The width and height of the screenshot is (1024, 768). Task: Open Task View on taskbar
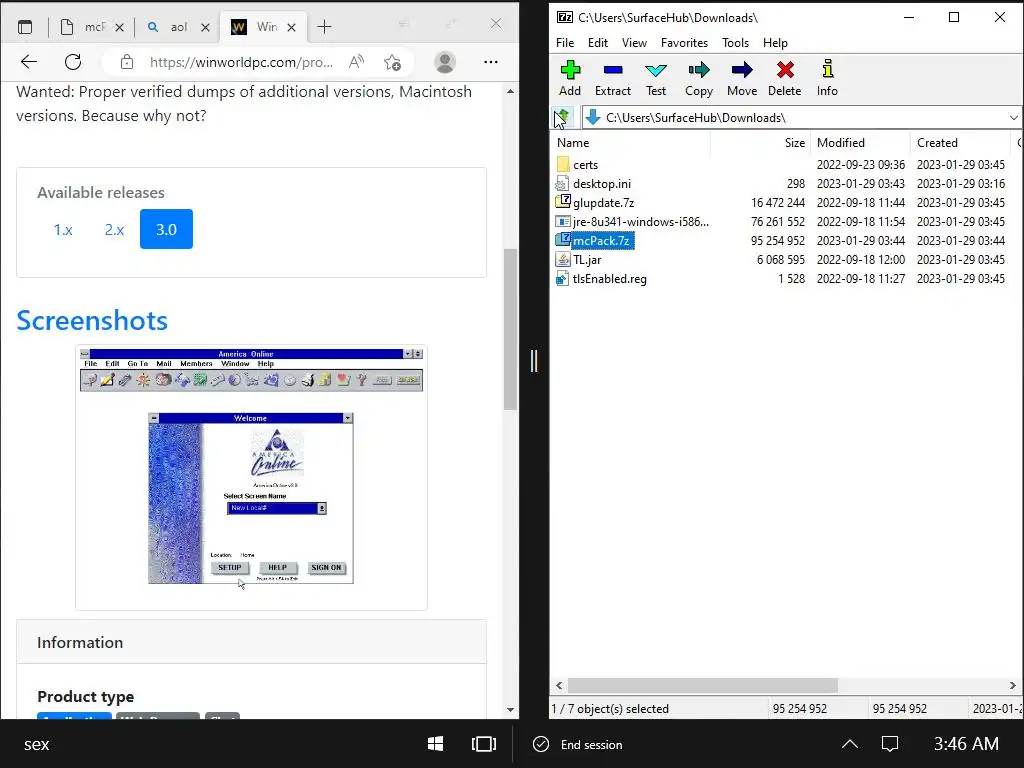[x=484, y=744]
